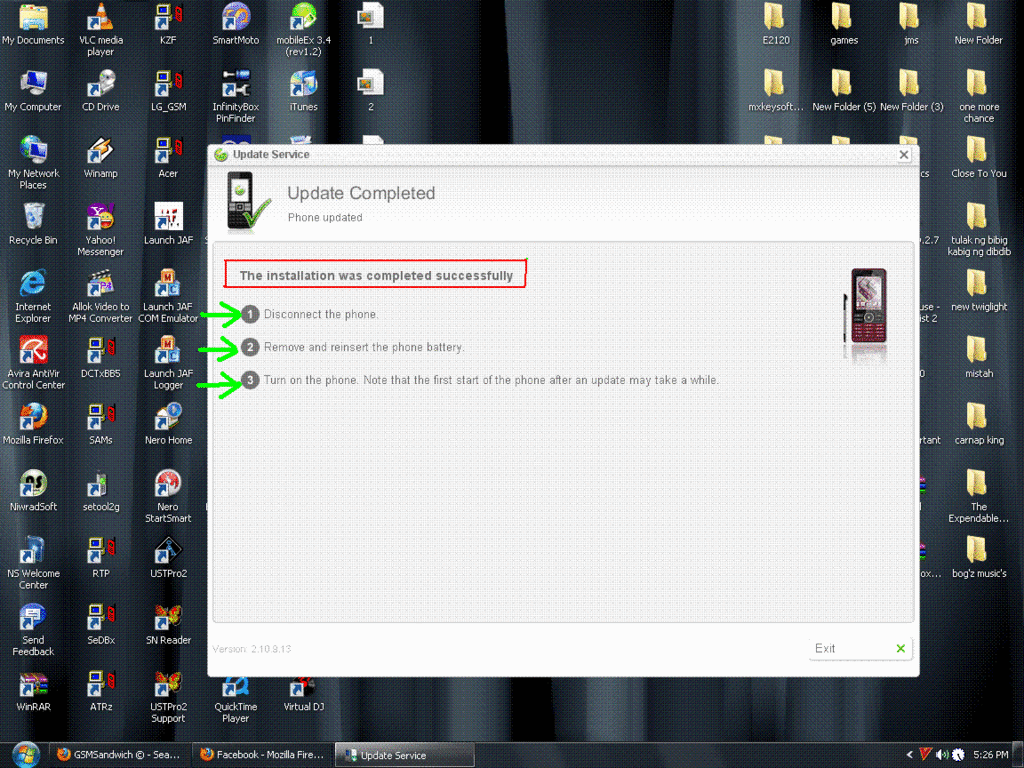
Task: Open the Close To You folder
Action: [978, 158]
